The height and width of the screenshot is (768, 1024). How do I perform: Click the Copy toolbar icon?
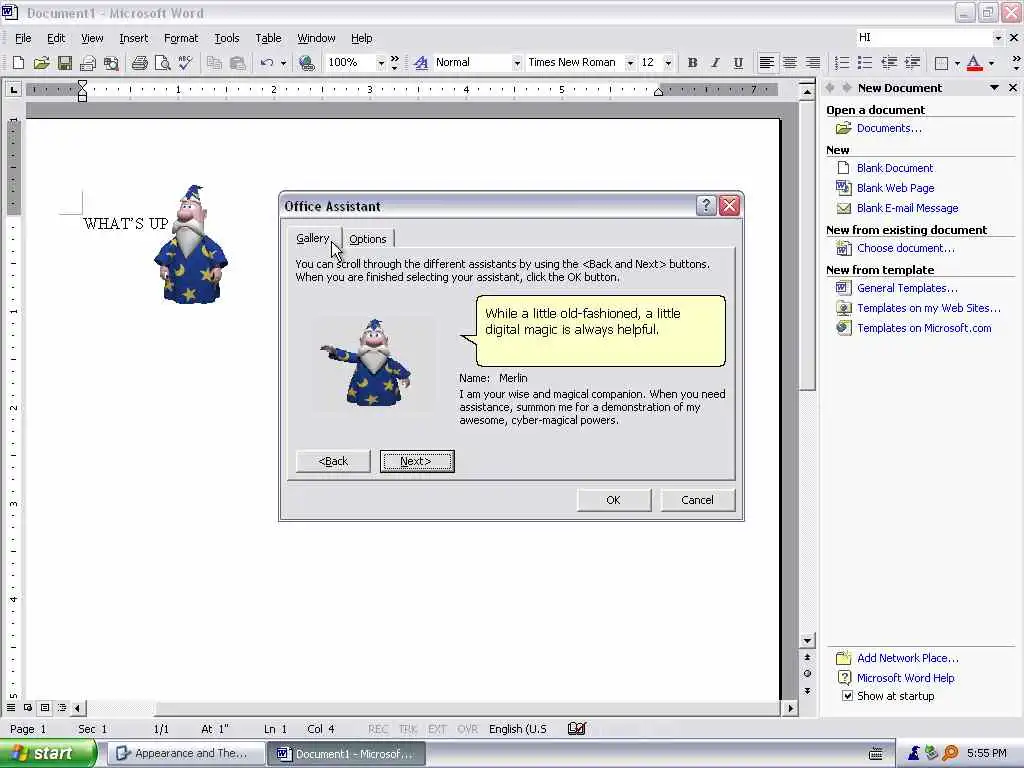214,63
